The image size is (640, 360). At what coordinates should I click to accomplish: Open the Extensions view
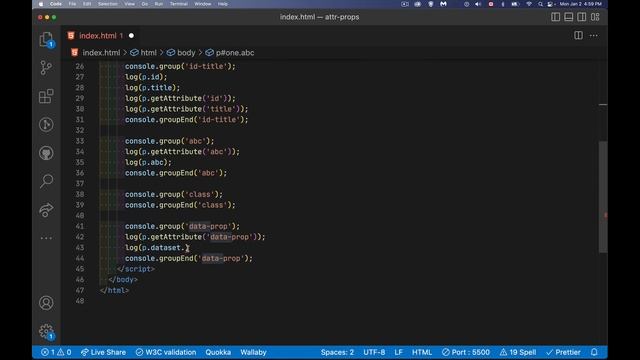pyautogui.click(x=46, y=96)
